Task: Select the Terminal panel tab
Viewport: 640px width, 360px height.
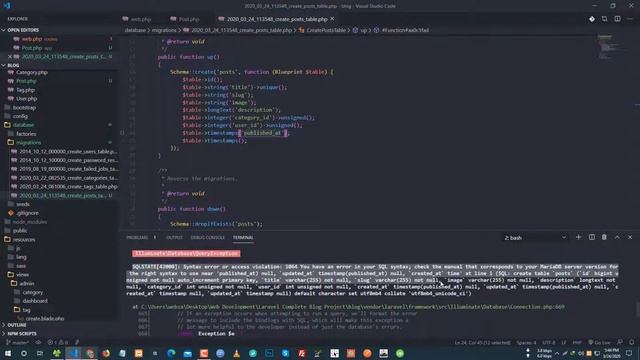Action: click(x=243, y=238)
